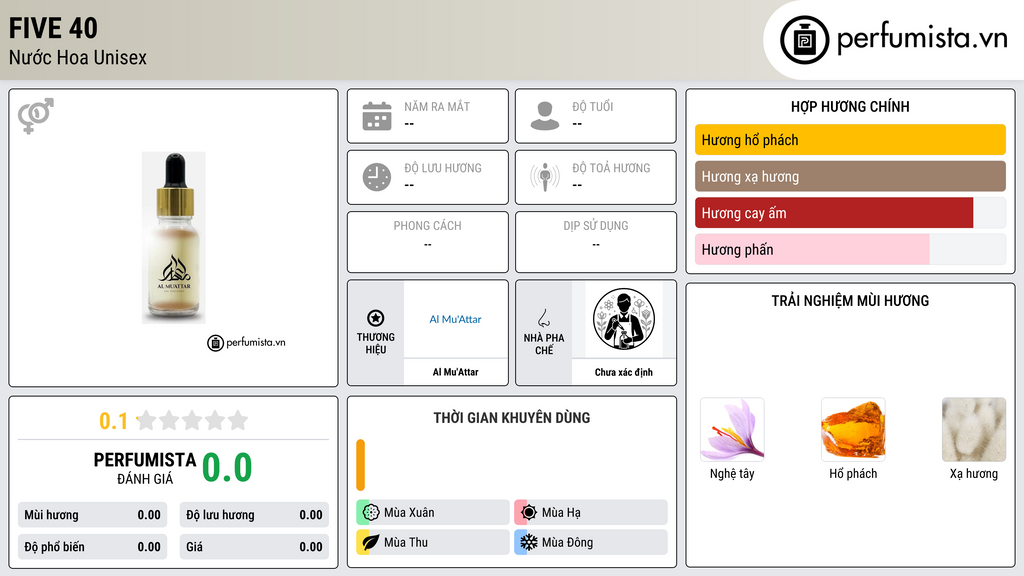Click the leaf icon for Mùa Thu
Image resolution: width=1024 pixels, height=576 pixels.
[x=371, y=542]
